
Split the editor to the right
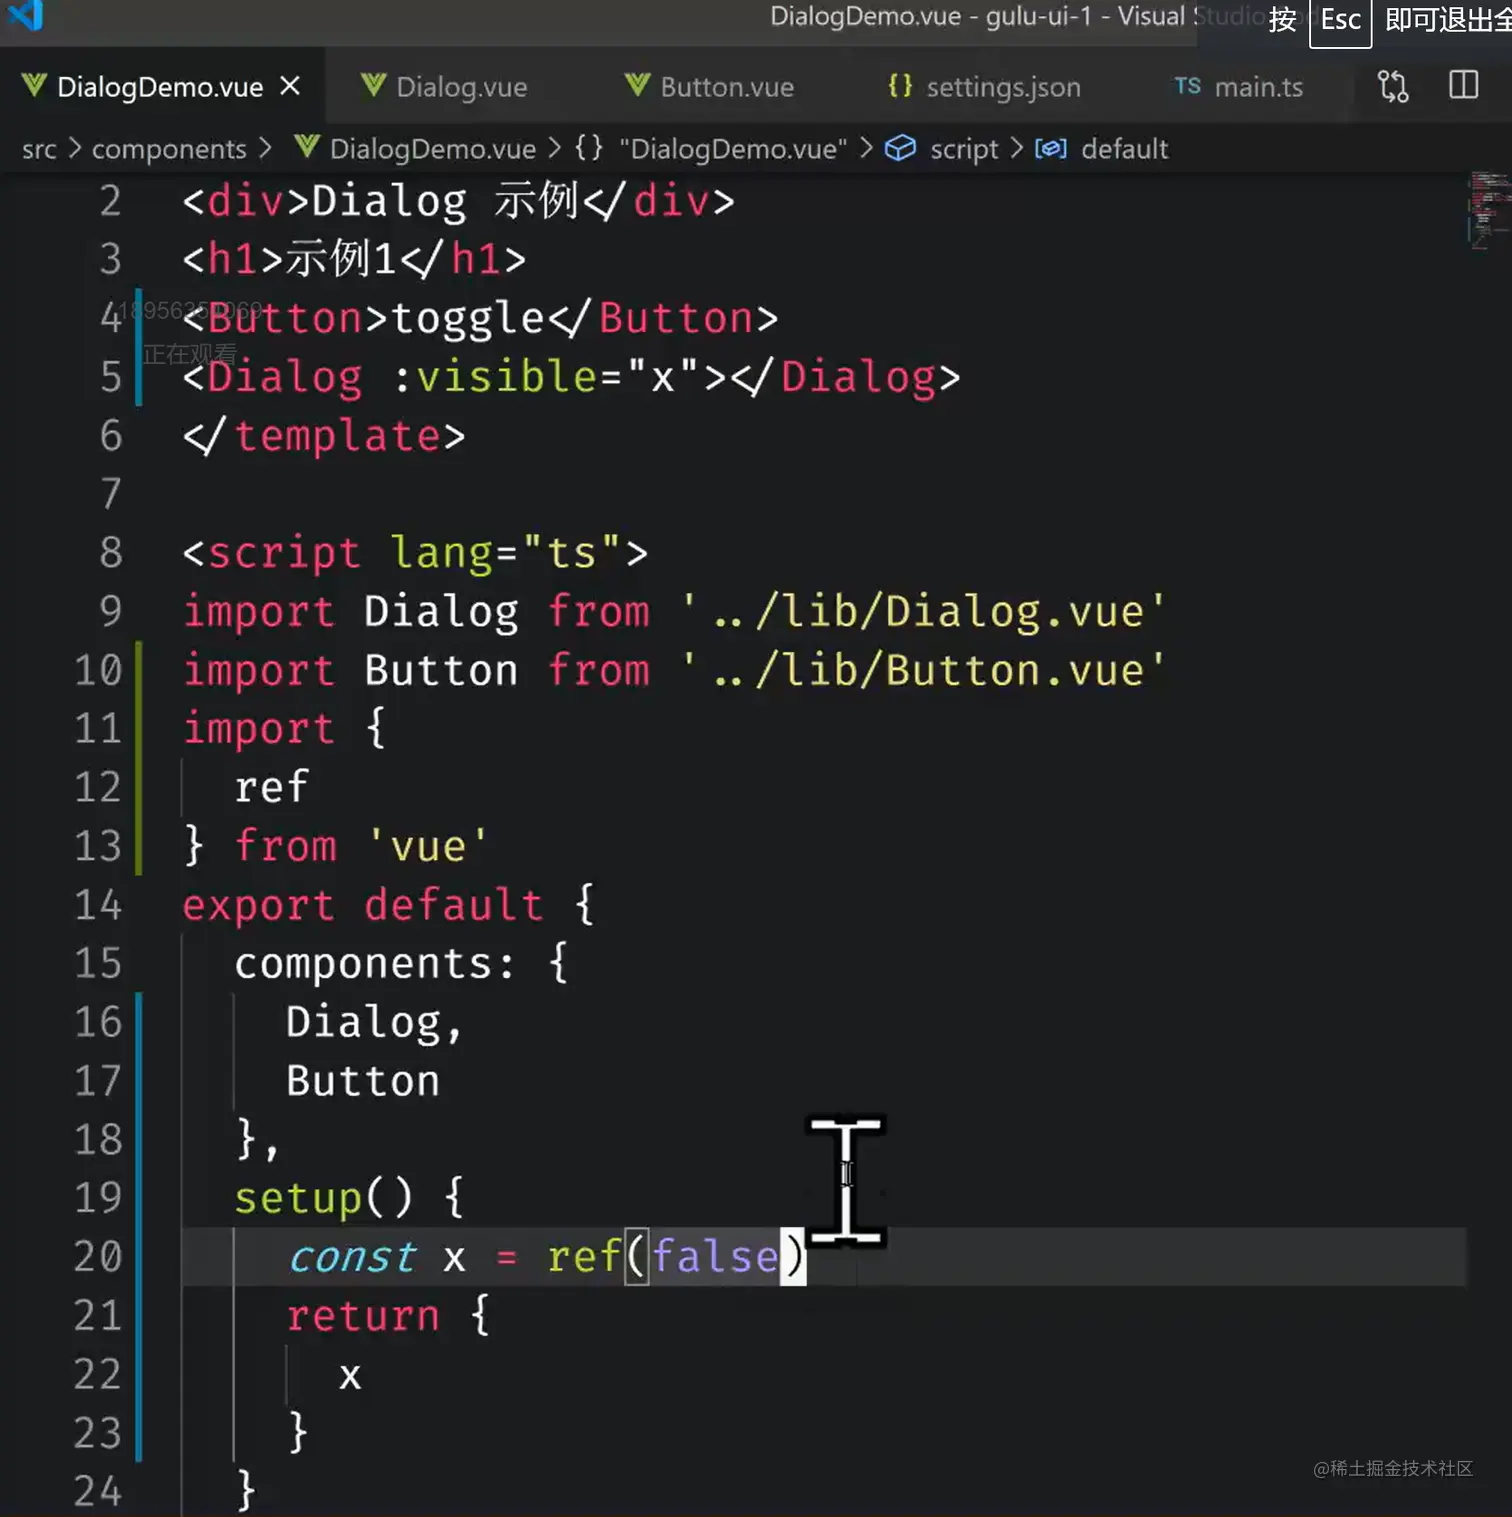[x=1464, y=85]
